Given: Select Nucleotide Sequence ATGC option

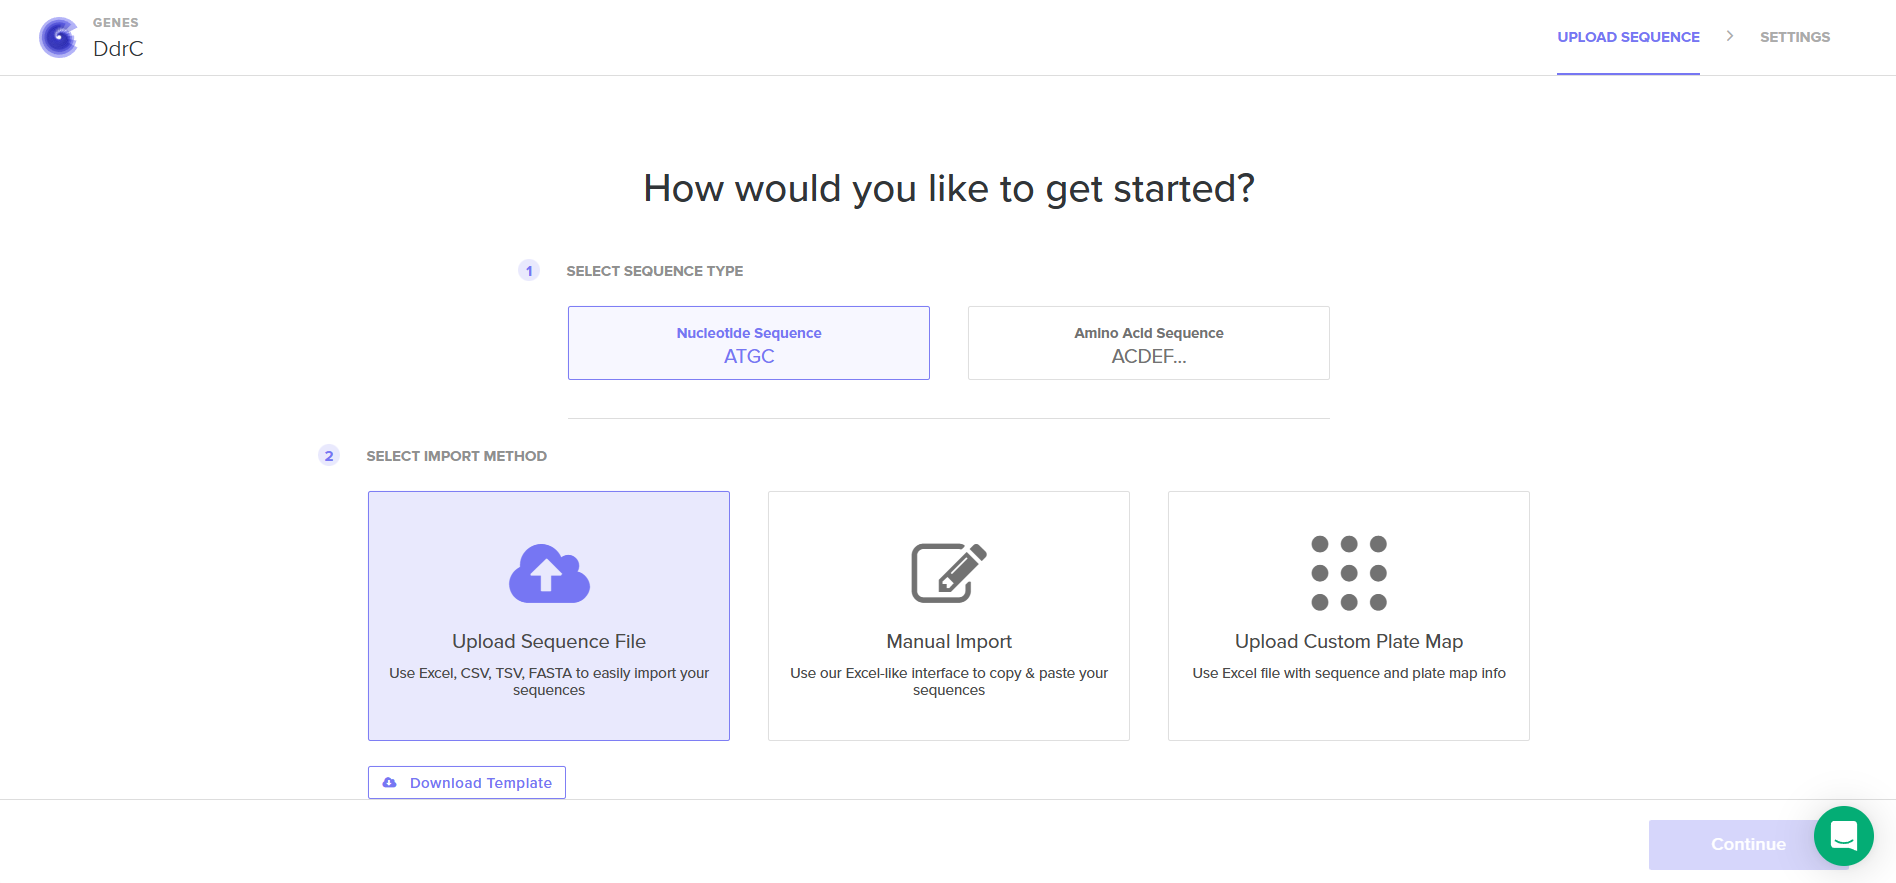Looking at the screenshot, I should pyautogui.click(x=748, y=343).
